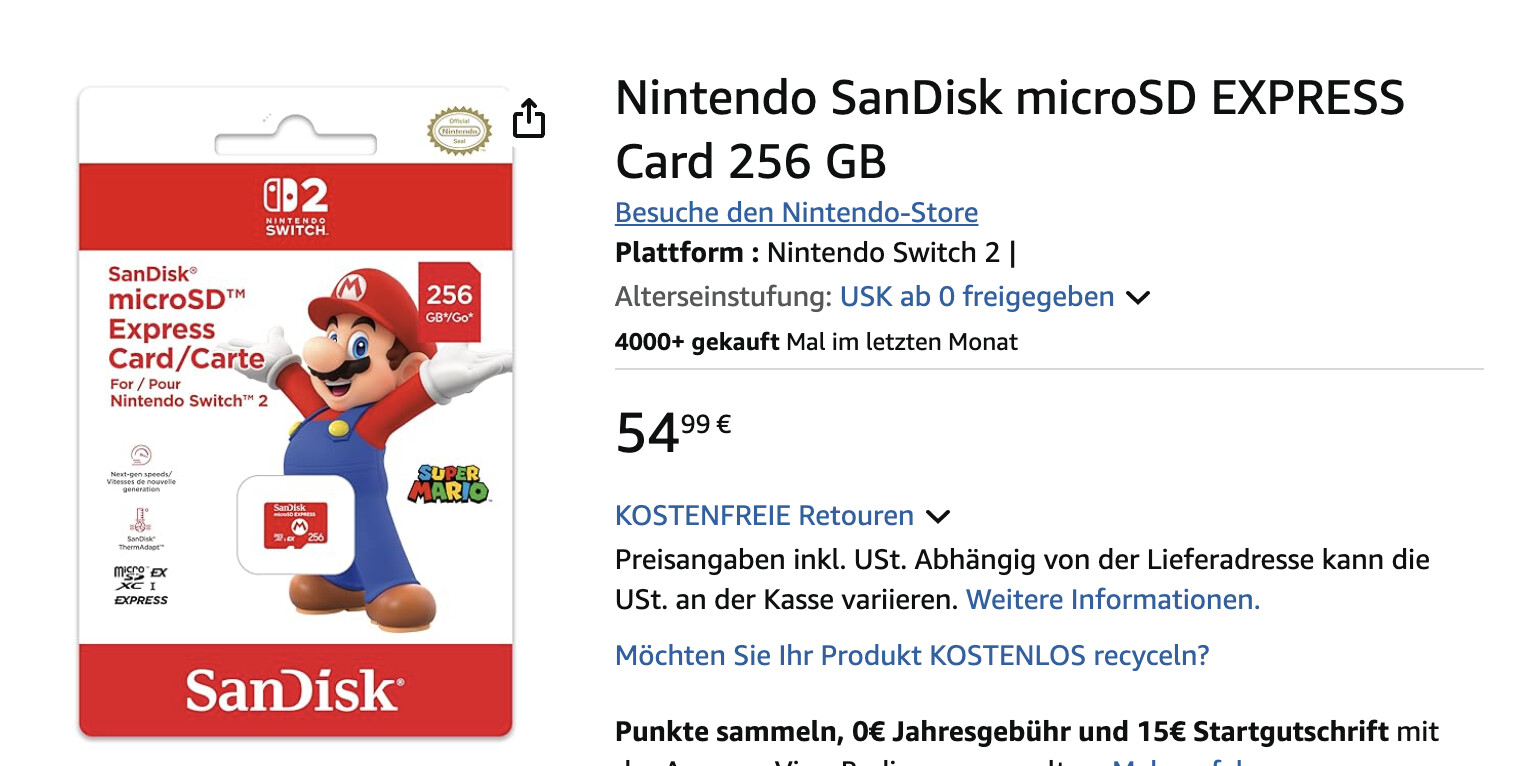Open the Weitere Informationen link
Screen dimensions: 1518x766
click(1112, 599)
